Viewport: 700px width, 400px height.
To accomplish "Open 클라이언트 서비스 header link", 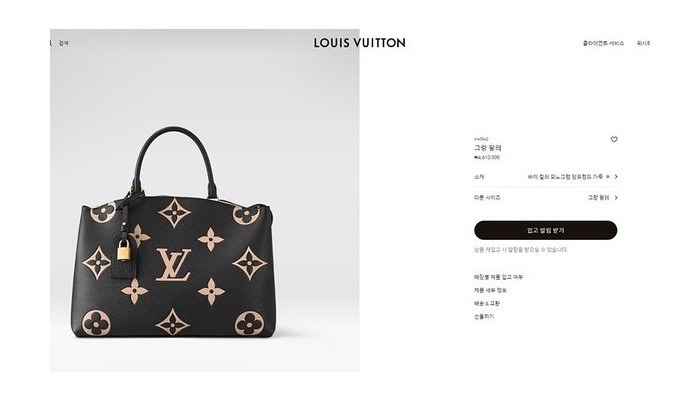I will 603,43.
